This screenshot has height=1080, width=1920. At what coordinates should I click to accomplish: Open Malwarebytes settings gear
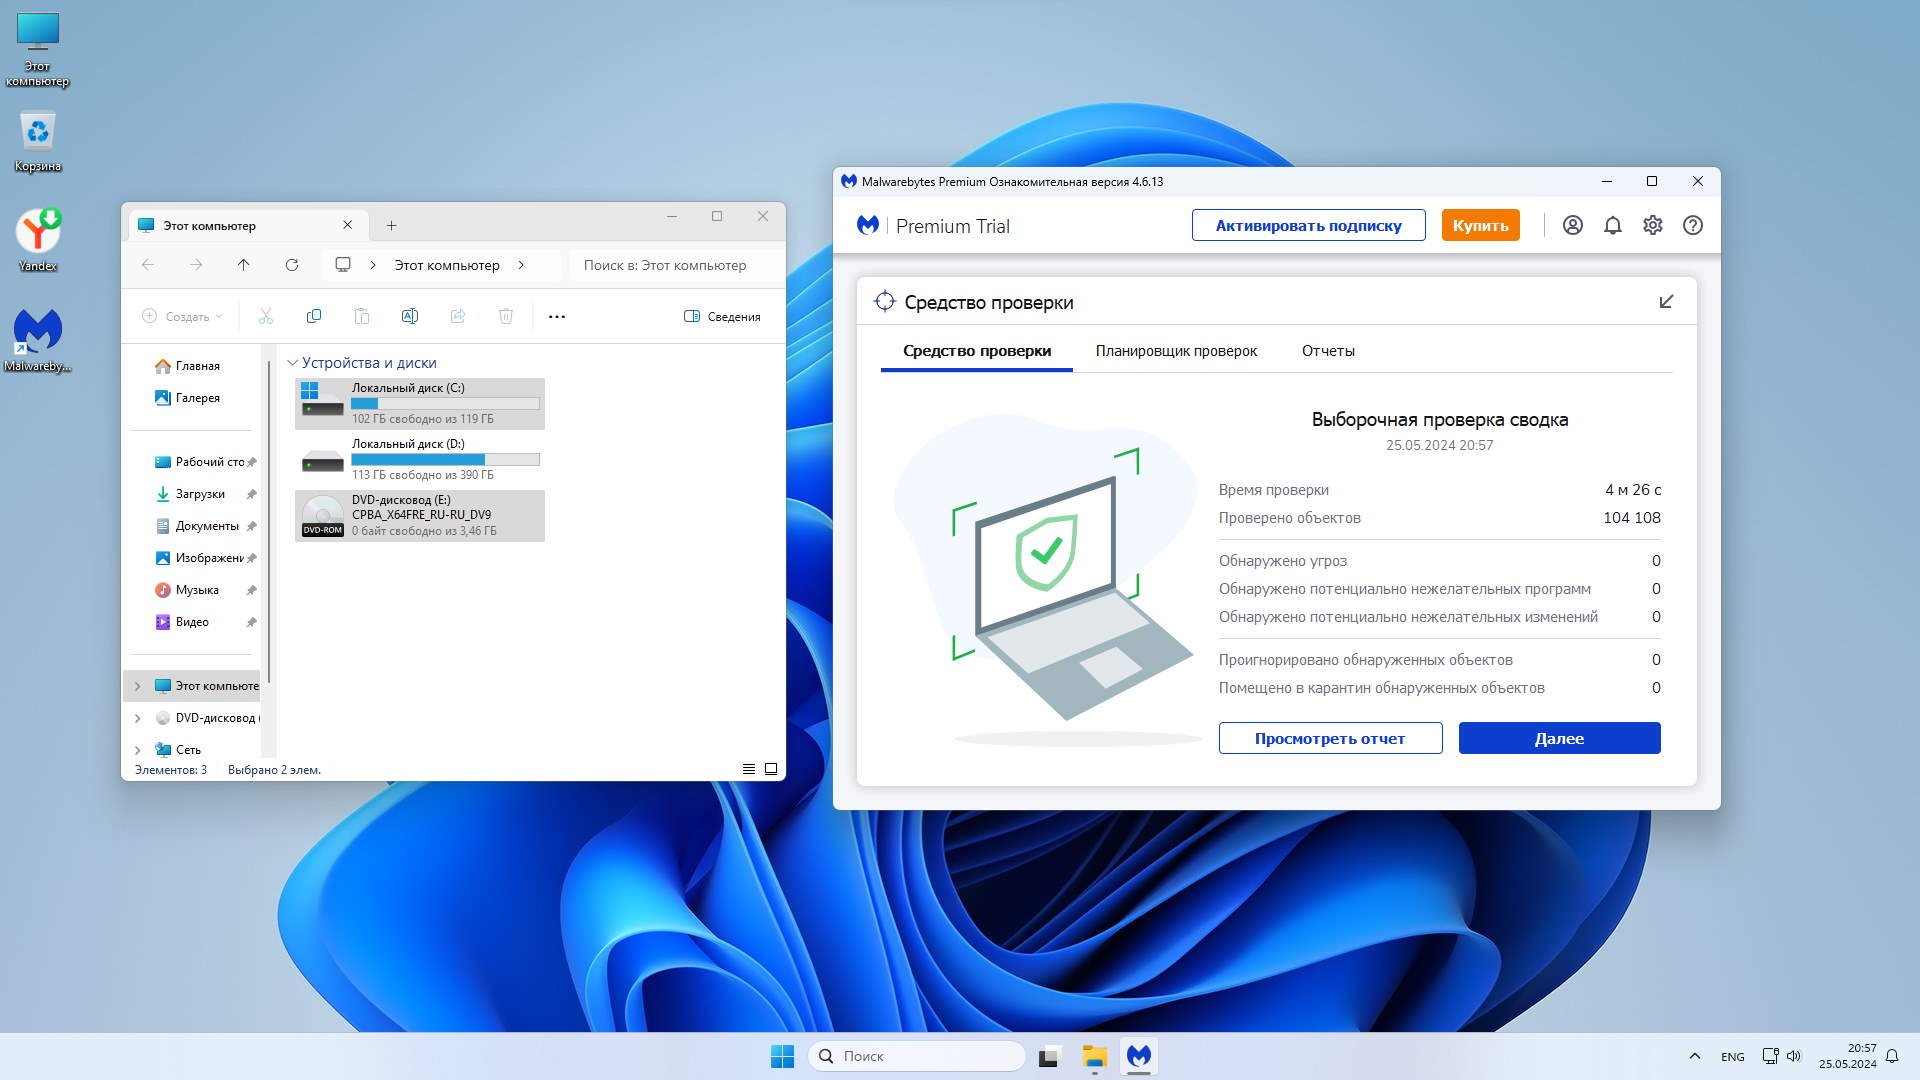point(1652,226)
